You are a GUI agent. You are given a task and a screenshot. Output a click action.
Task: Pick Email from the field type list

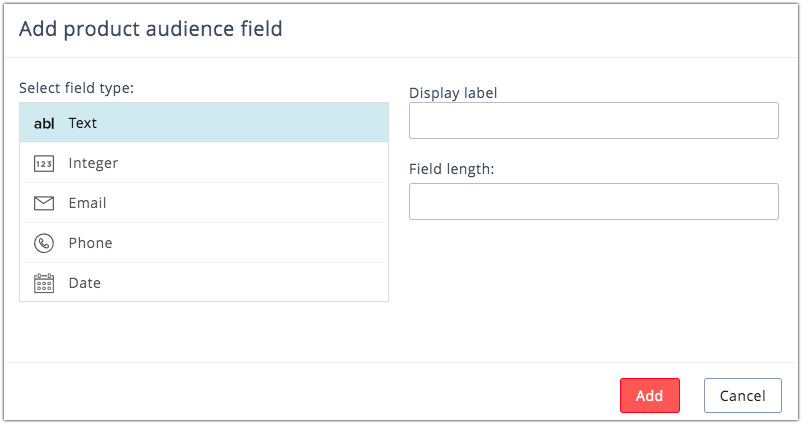tap(87, 203)
